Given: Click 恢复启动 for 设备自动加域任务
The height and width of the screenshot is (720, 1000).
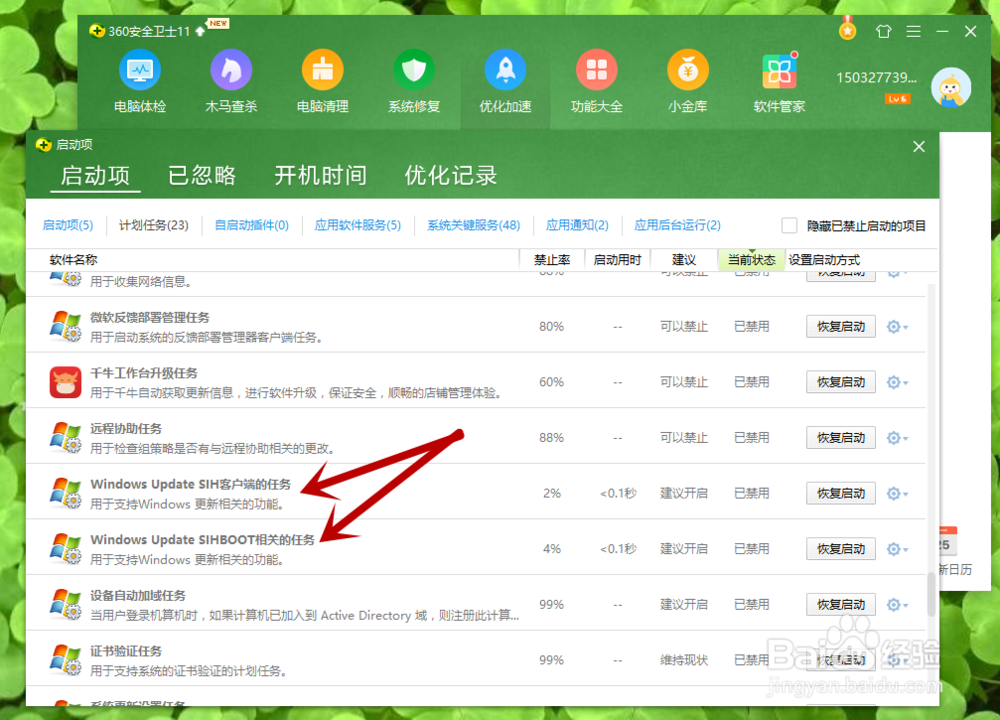Looking at the screenshot, I should point(841,604).
